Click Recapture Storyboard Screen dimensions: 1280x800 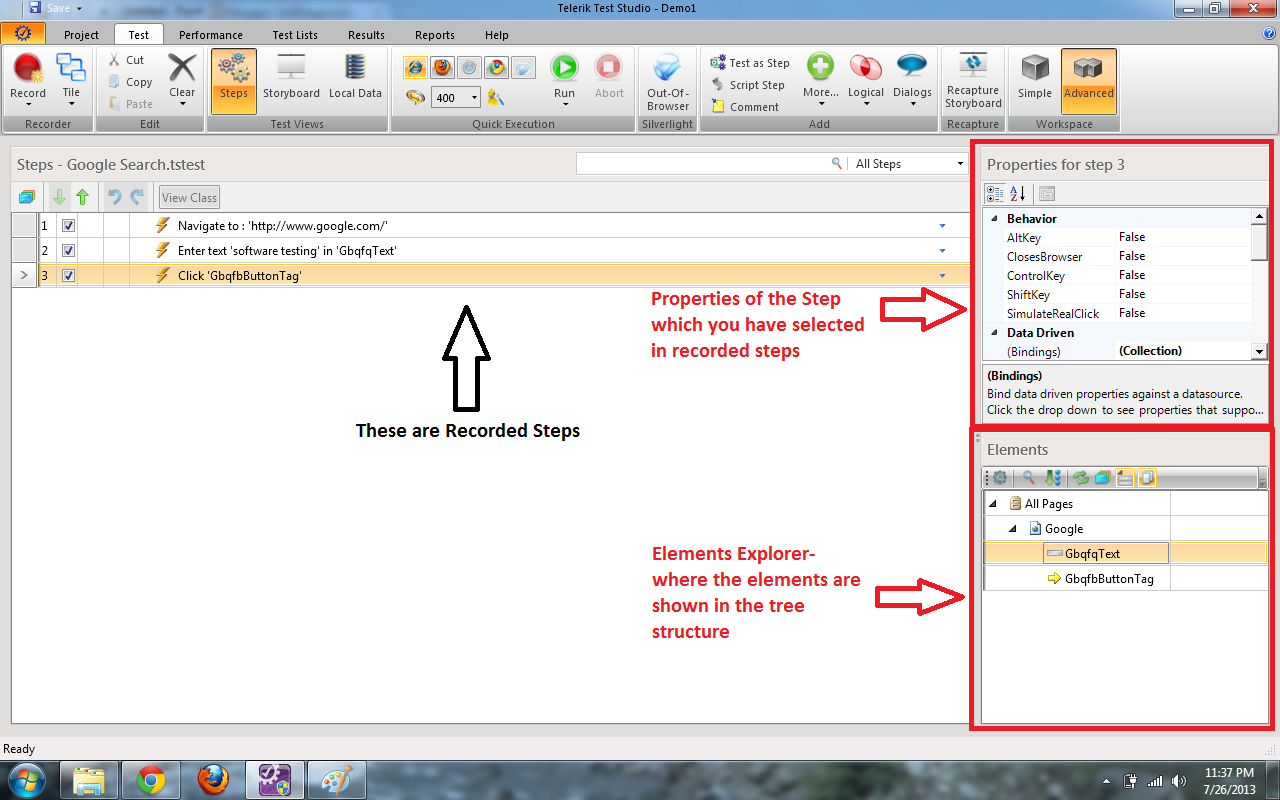pyautogui.click(x=973, y=80)
